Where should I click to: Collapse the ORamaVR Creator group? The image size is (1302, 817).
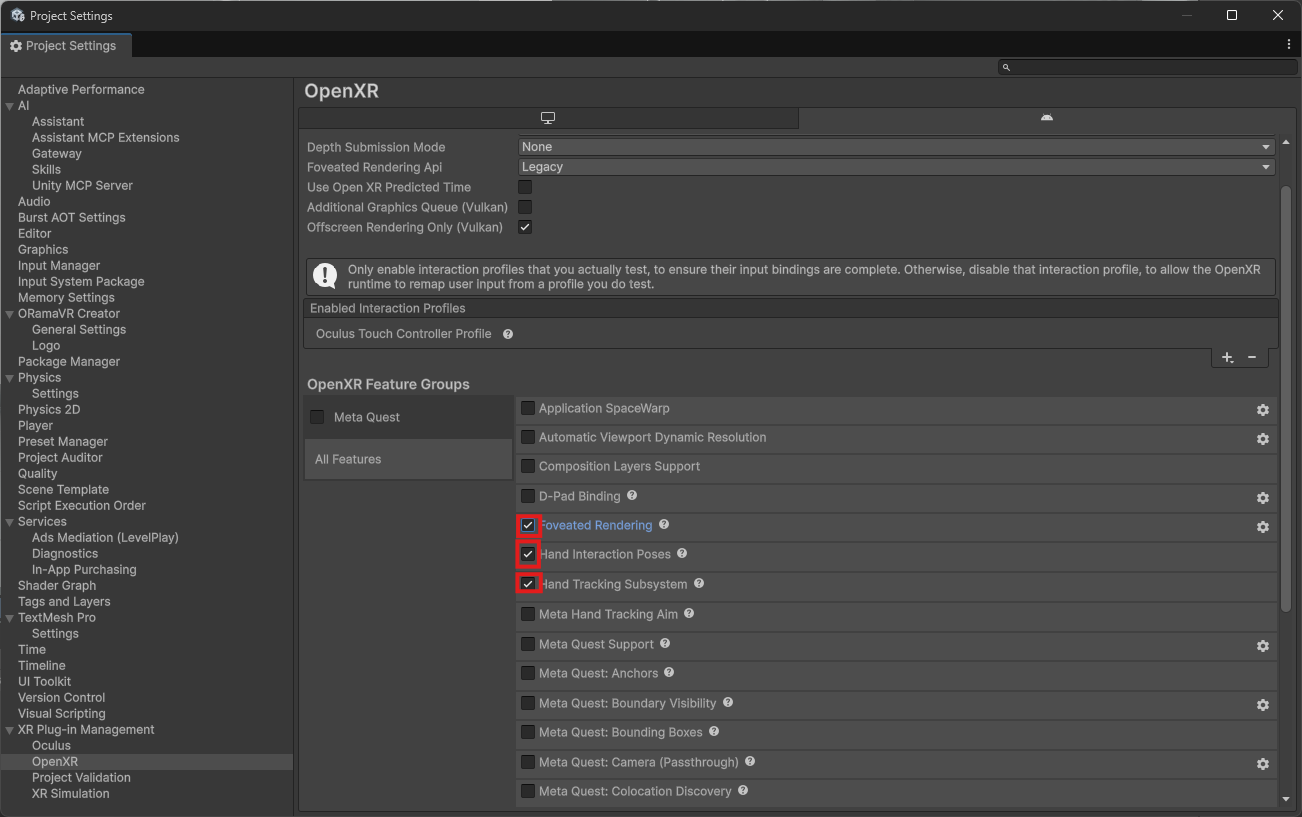click(10, 313)
